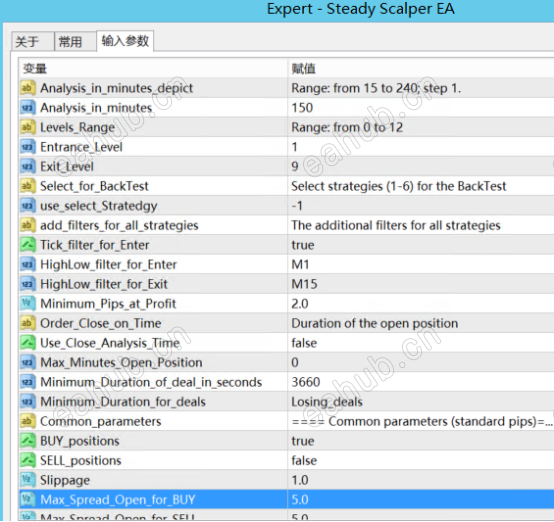Select the Slippage variable name
This screenshot has width=554, height=522.
65,480
